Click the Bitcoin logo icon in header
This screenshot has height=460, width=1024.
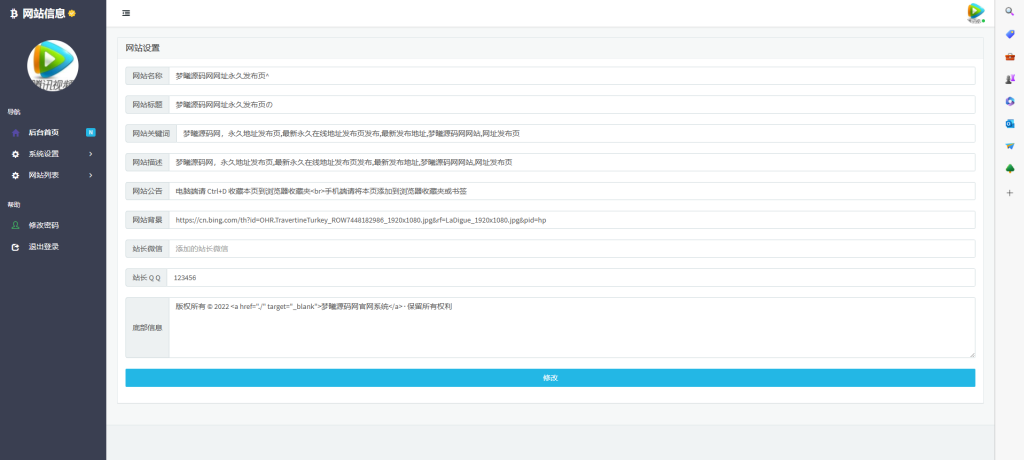click(14, 13)
